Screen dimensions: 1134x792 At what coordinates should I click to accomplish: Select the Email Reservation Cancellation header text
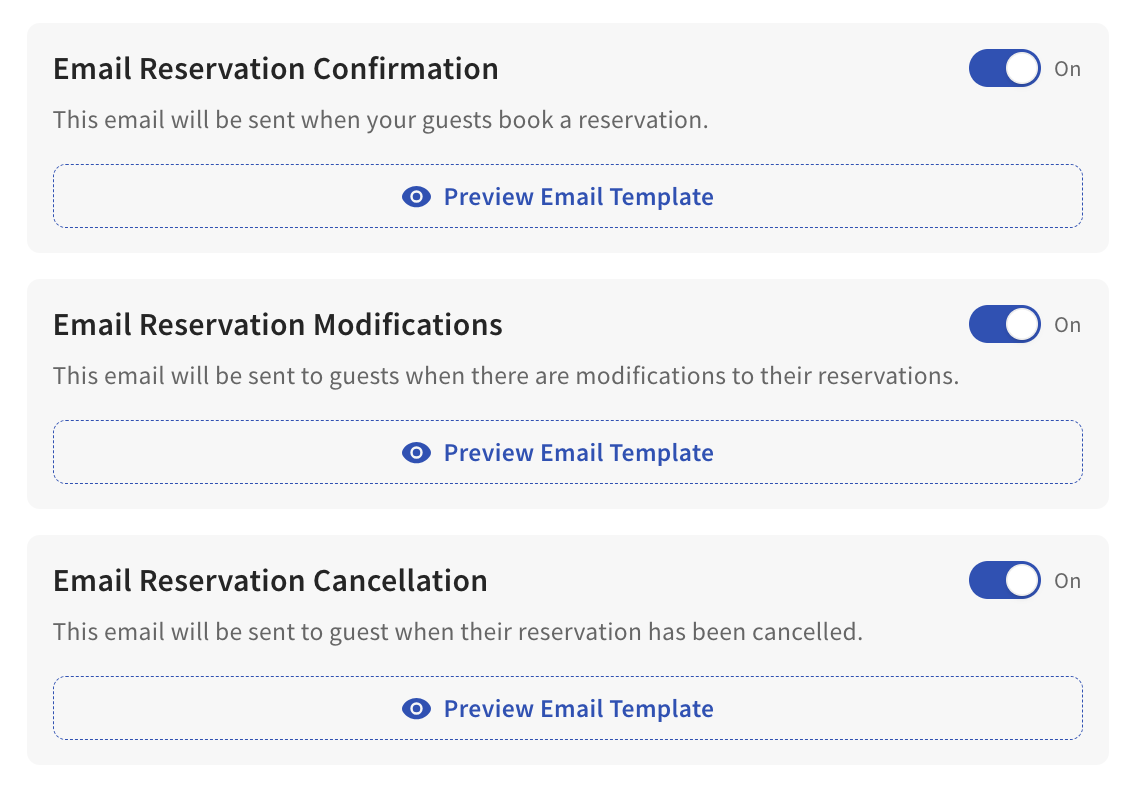(x=270, y=580)
